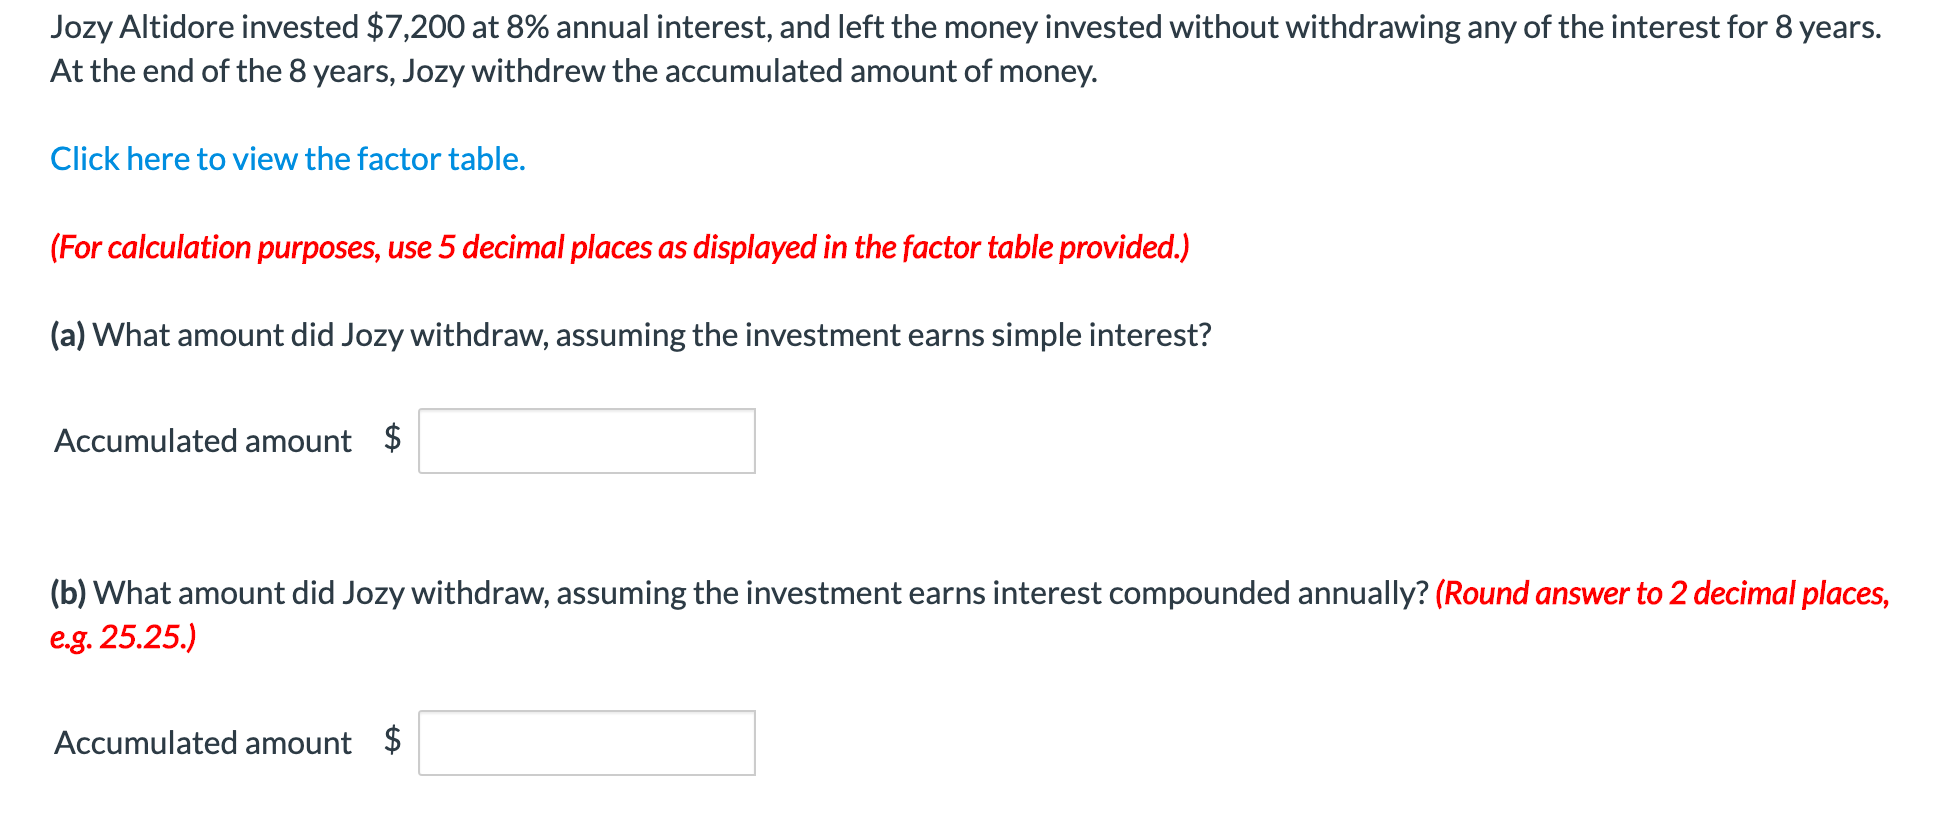Click here to view the factor table link

click(288, 158)
